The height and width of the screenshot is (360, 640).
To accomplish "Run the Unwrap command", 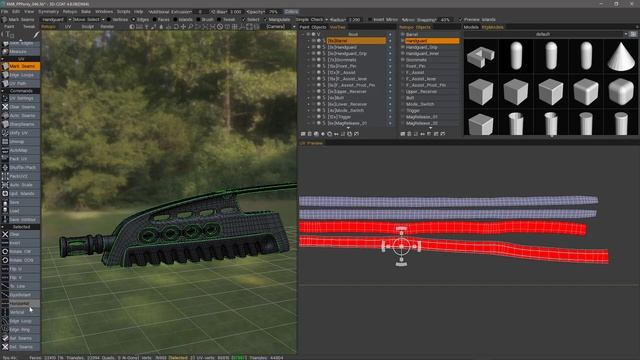I will point(20,142).
